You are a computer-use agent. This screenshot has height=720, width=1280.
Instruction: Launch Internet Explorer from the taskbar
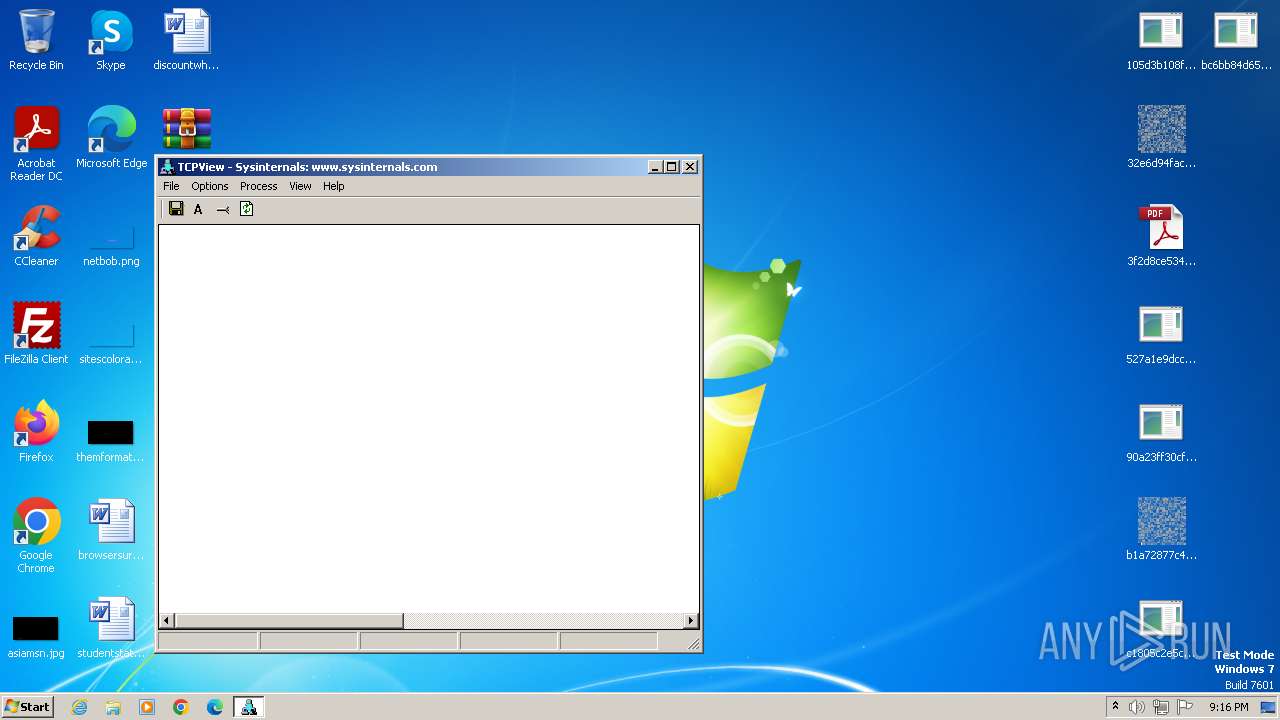[79, 707]
